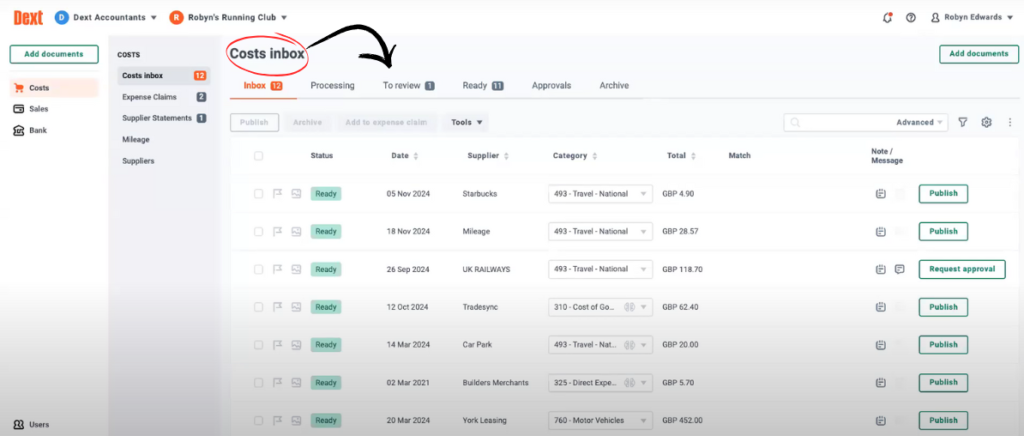Screen dimensions: 1024x436
Task: Open the three-dot more options menu
Action: click(x=1009, y=122)
